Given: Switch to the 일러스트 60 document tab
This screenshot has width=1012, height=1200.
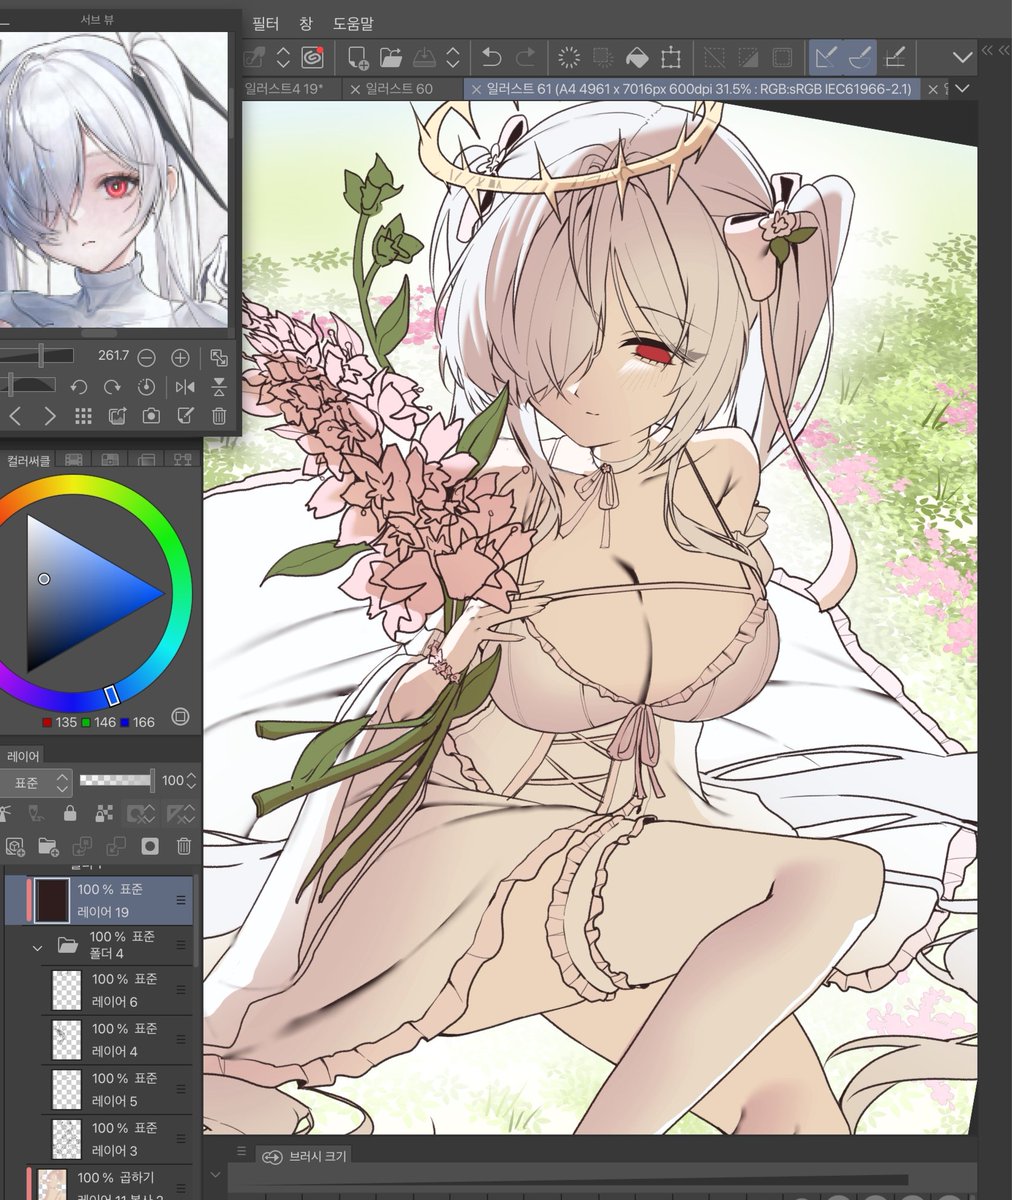Looking at the screenshot, I should click(399, 90).
